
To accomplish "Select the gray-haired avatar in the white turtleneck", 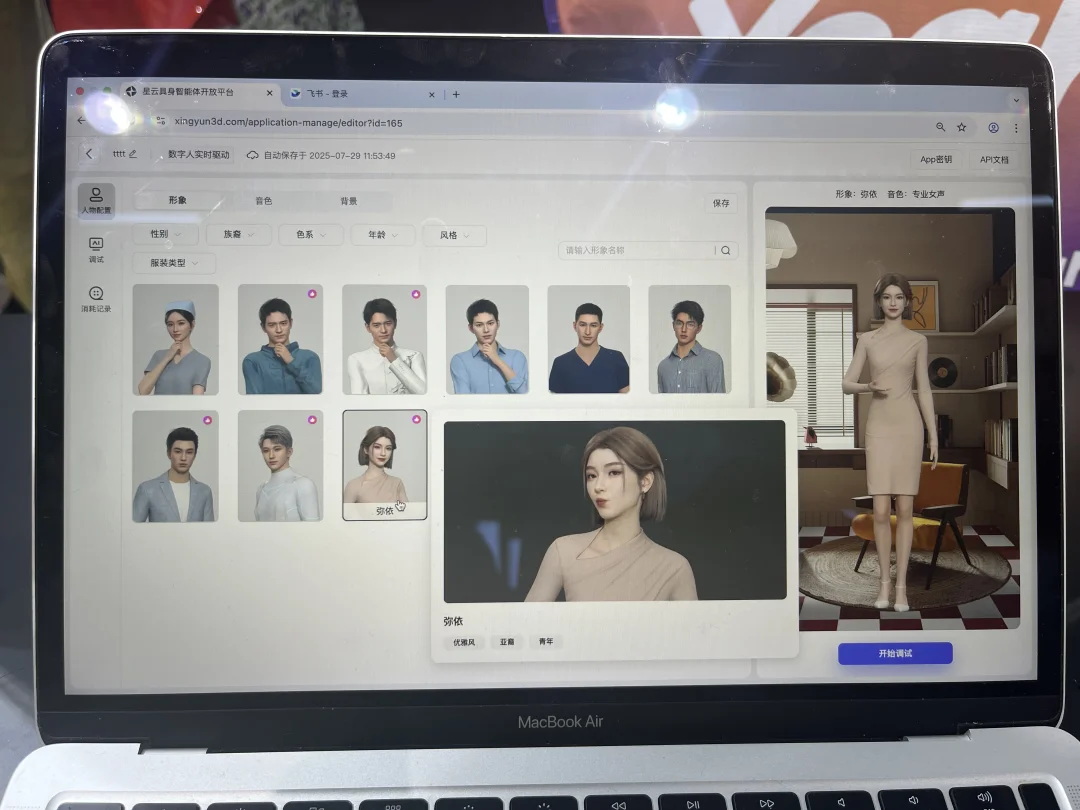I will click(x=280, y=466).
